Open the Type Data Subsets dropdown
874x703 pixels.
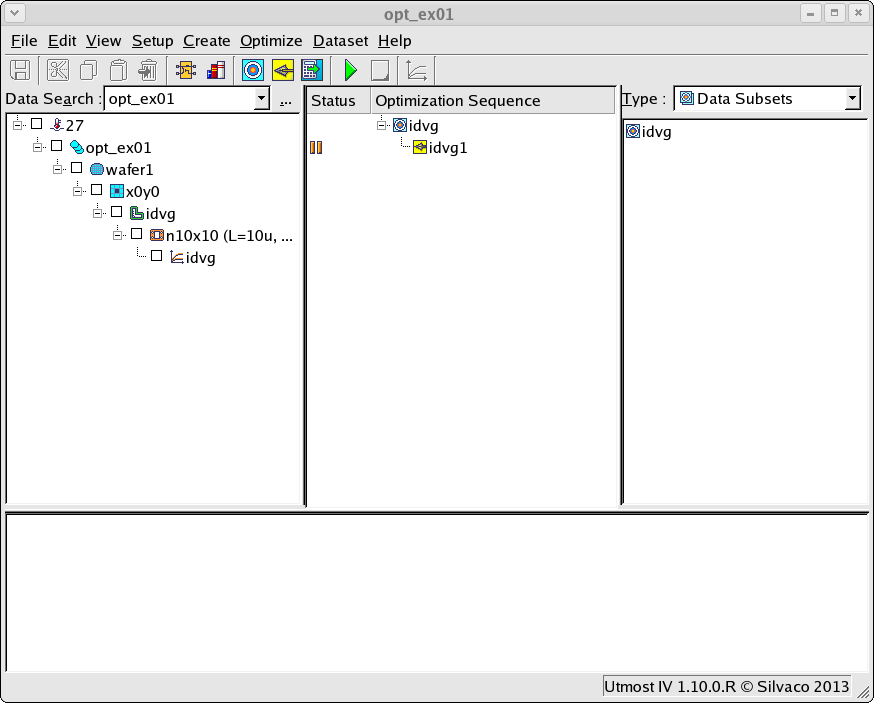click(x=852, y=99)
